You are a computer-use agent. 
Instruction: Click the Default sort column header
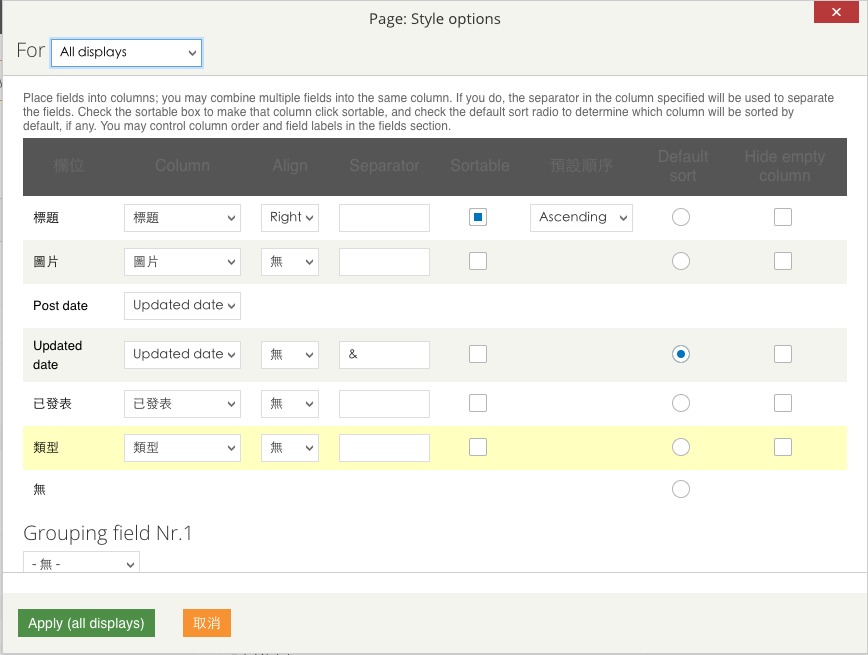coord(683,166)
